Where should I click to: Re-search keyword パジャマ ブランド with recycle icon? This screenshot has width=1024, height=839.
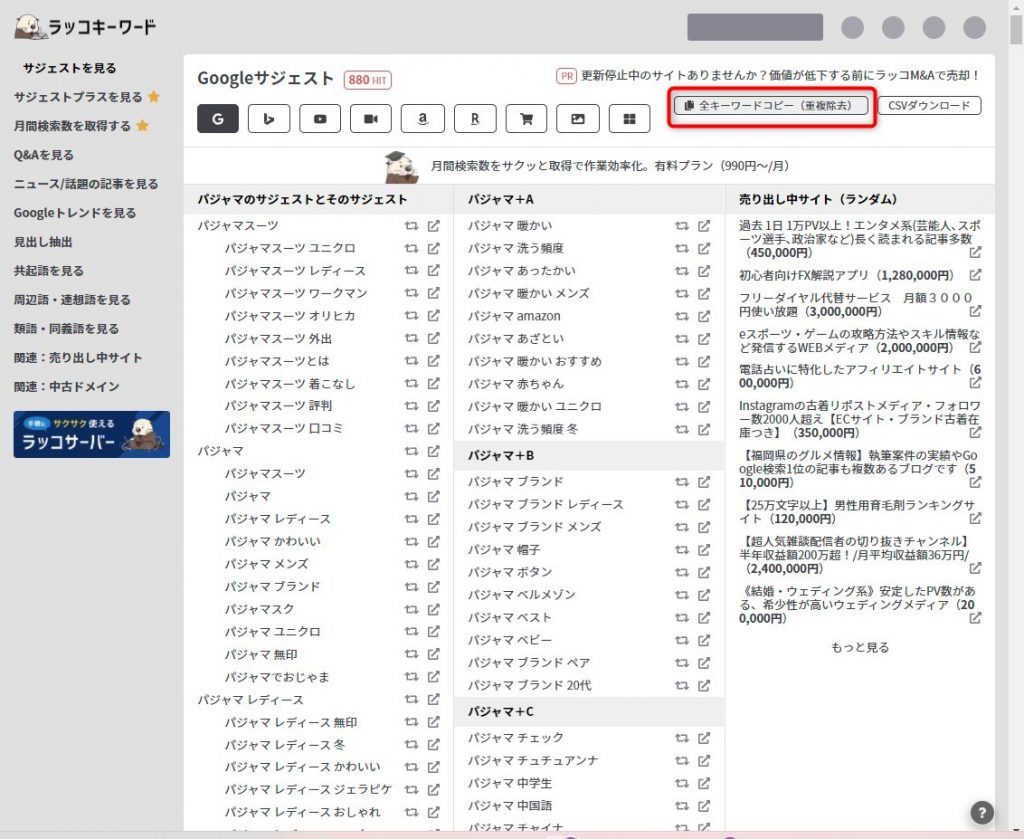pos(680,480)
